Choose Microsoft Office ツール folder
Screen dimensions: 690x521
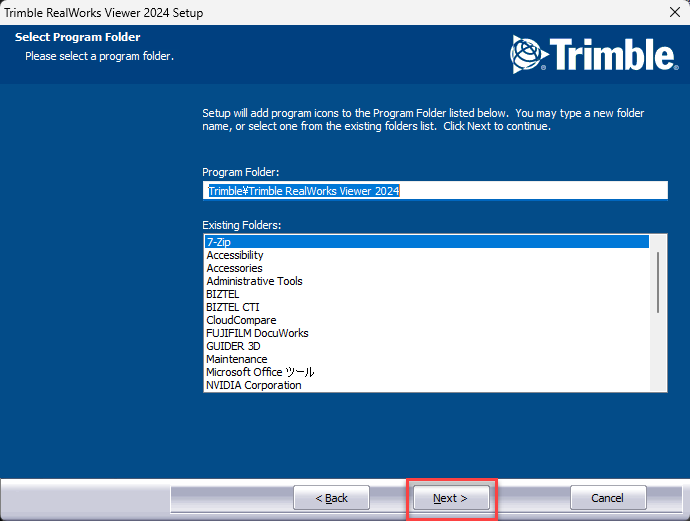click(260, 372)
